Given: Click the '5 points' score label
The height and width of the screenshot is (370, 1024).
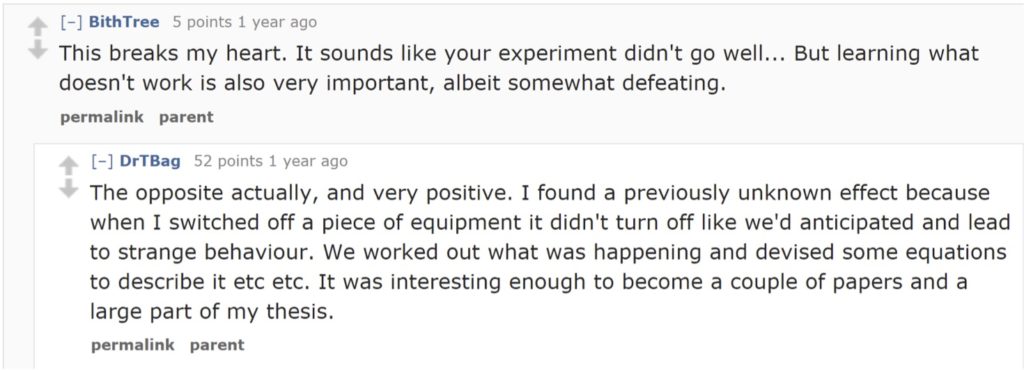Looking at the screenshot, I should click(x=202, y=22).
